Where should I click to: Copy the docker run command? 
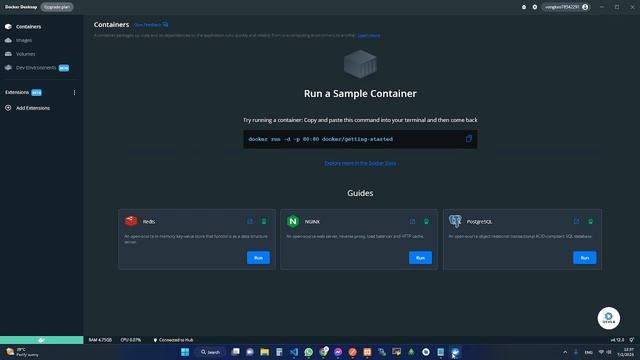click(x=469, y=139)
